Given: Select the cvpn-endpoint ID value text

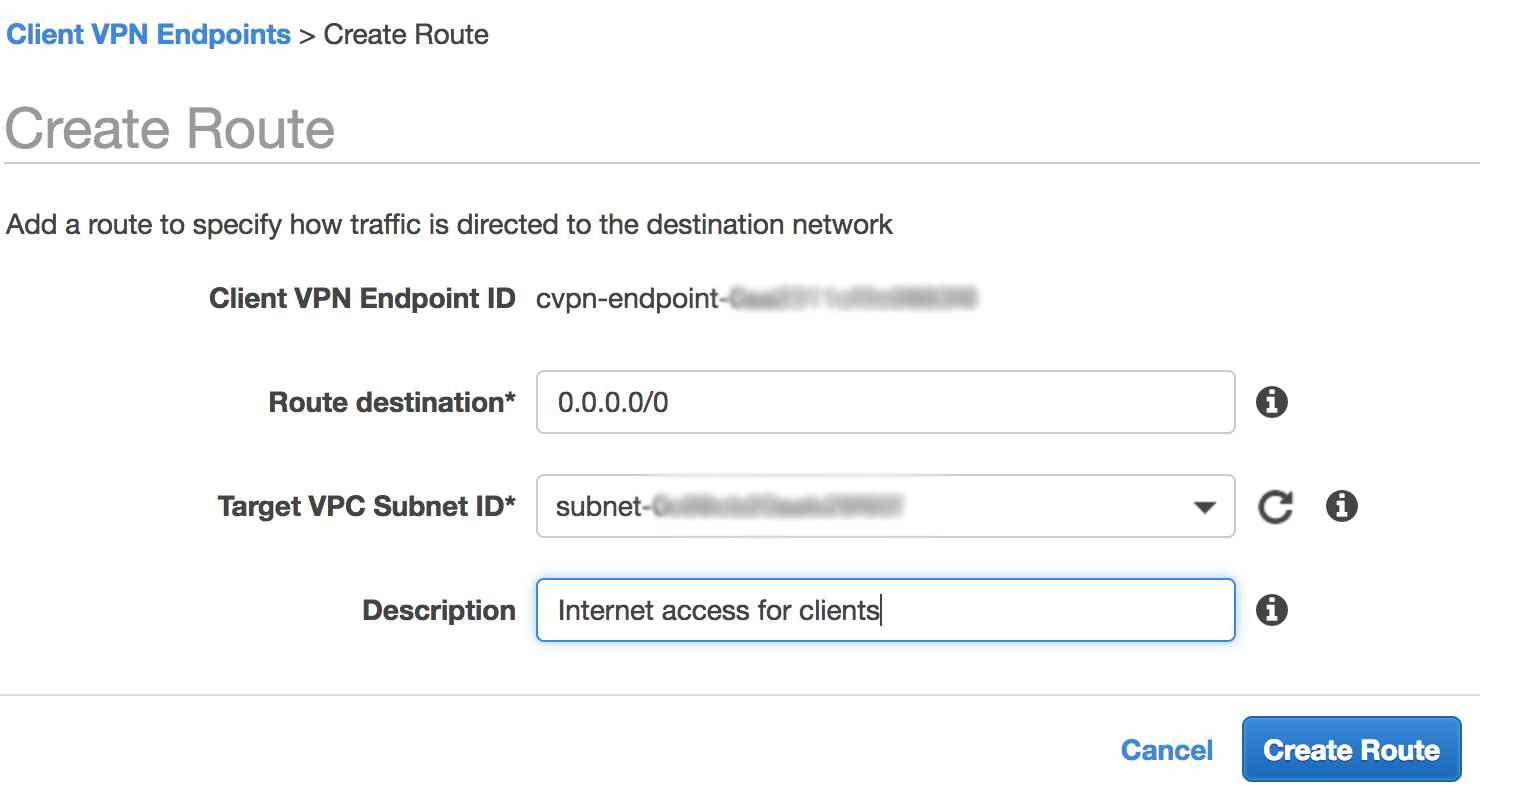Looking at the screenshot, I should [x=755, y=298].
